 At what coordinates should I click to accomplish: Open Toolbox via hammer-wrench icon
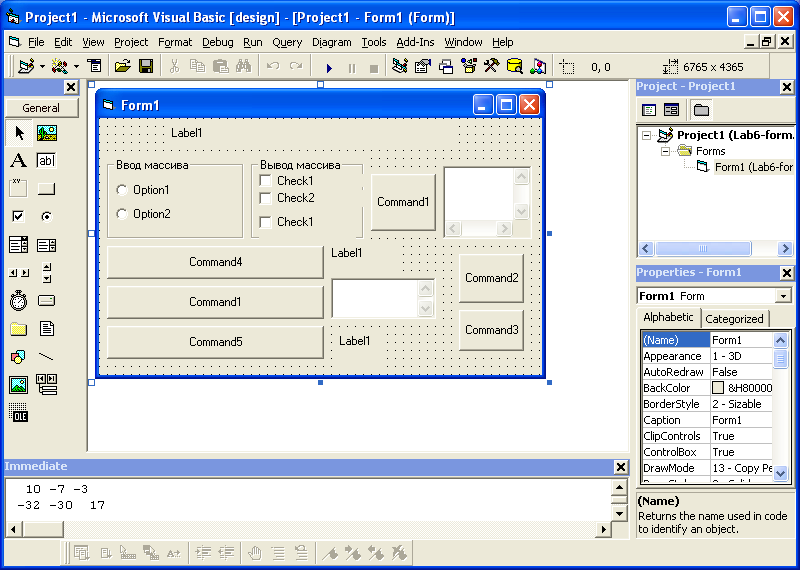491,66
